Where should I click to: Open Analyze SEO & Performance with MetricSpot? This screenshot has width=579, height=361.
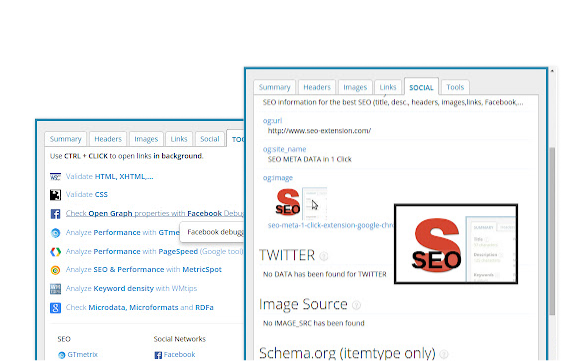[144, 269]
